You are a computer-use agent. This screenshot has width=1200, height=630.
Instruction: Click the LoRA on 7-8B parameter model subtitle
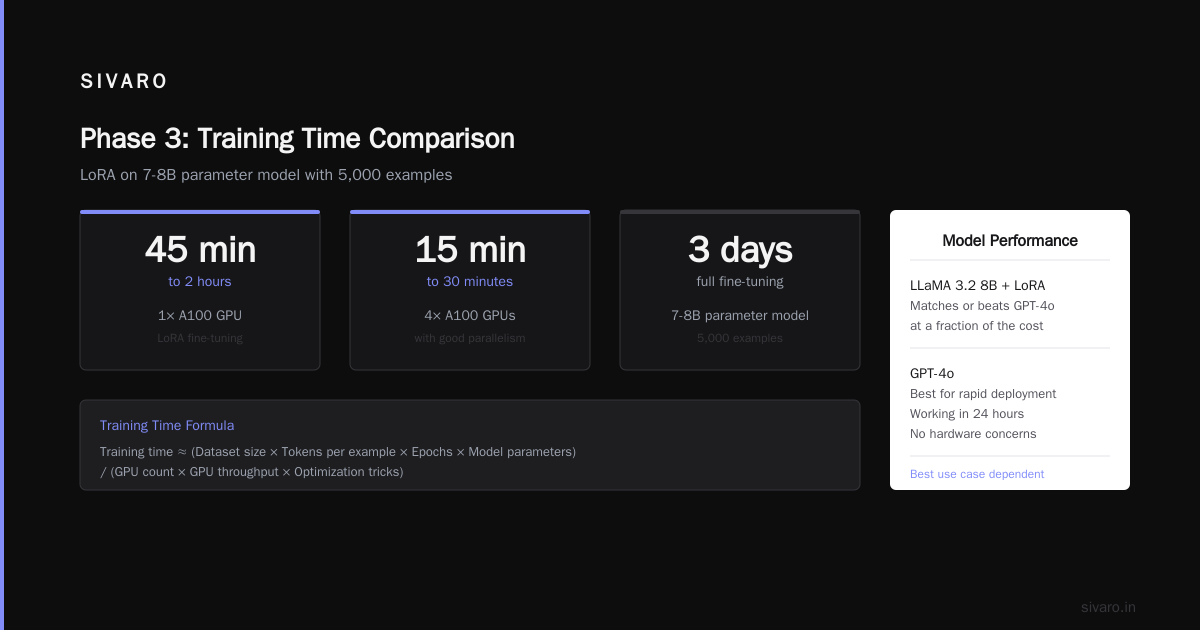coord(266,175)
